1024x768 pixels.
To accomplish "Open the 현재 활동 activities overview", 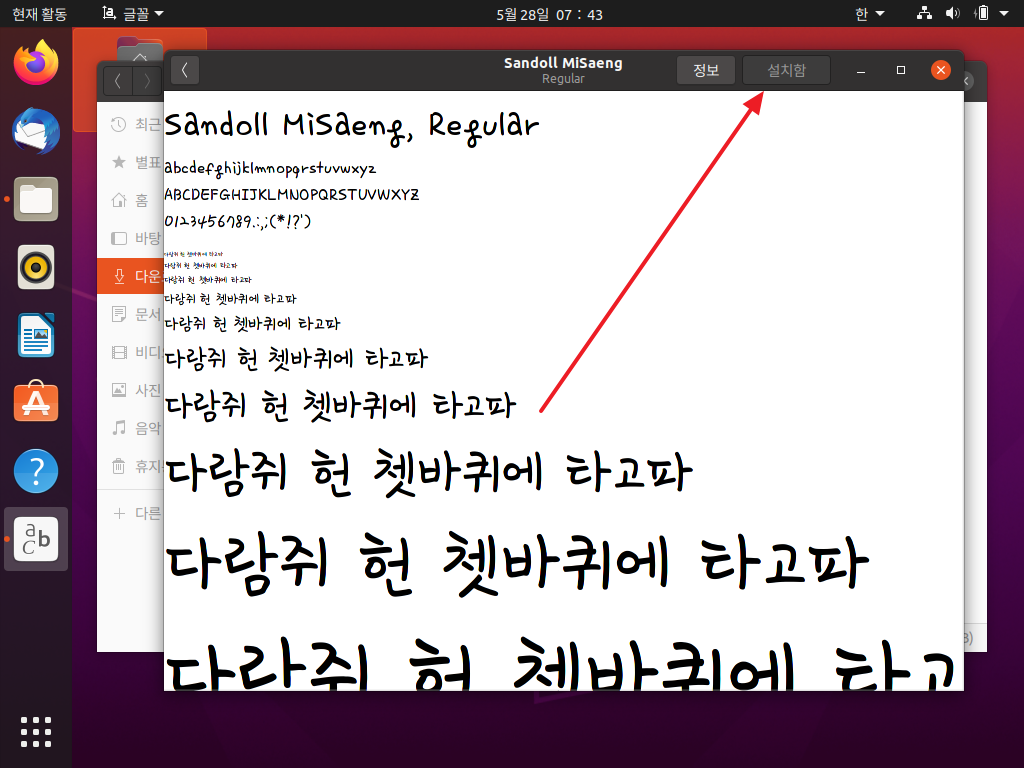I will [40, 14].
